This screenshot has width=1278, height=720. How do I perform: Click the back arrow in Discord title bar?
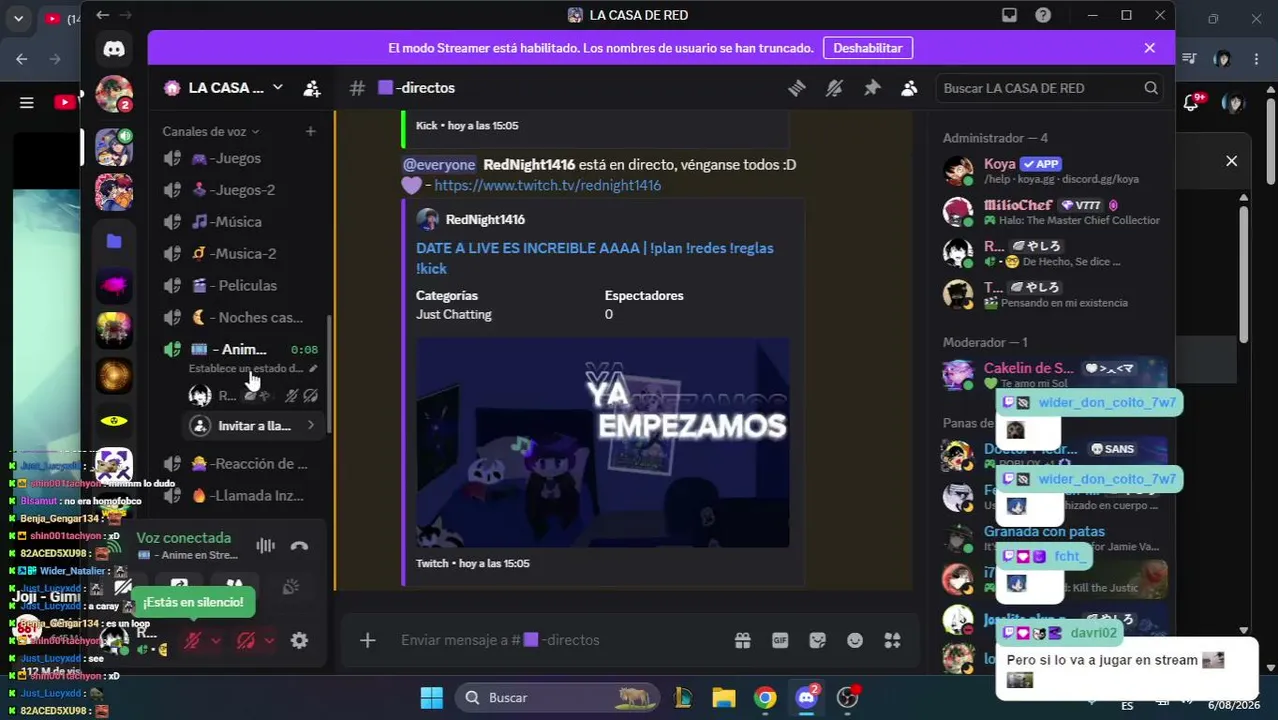click(x=102, y=15)
